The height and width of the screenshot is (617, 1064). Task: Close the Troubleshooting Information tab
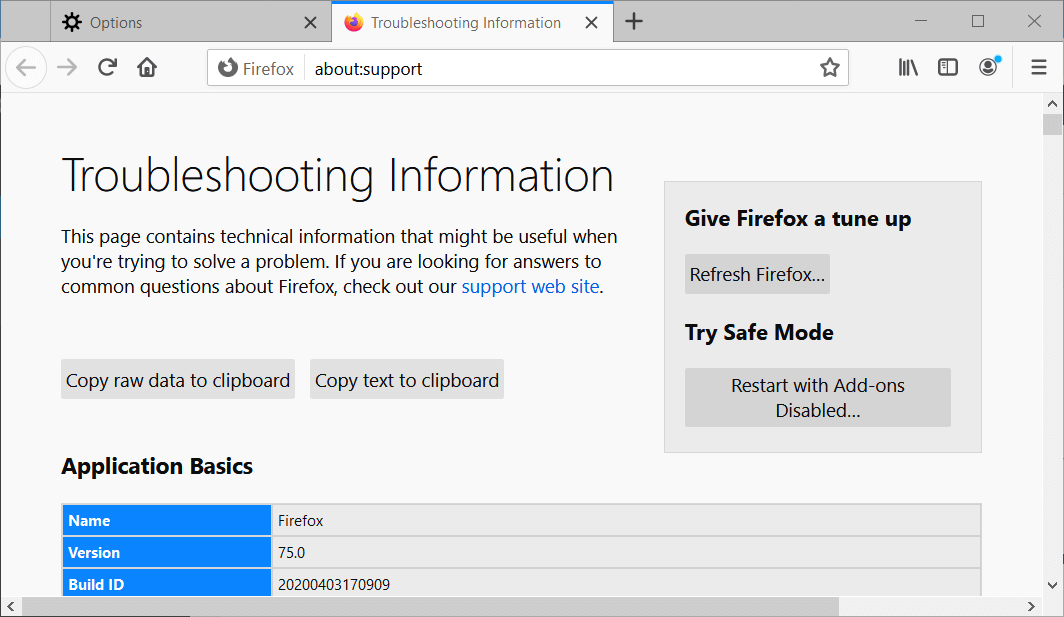591,22
